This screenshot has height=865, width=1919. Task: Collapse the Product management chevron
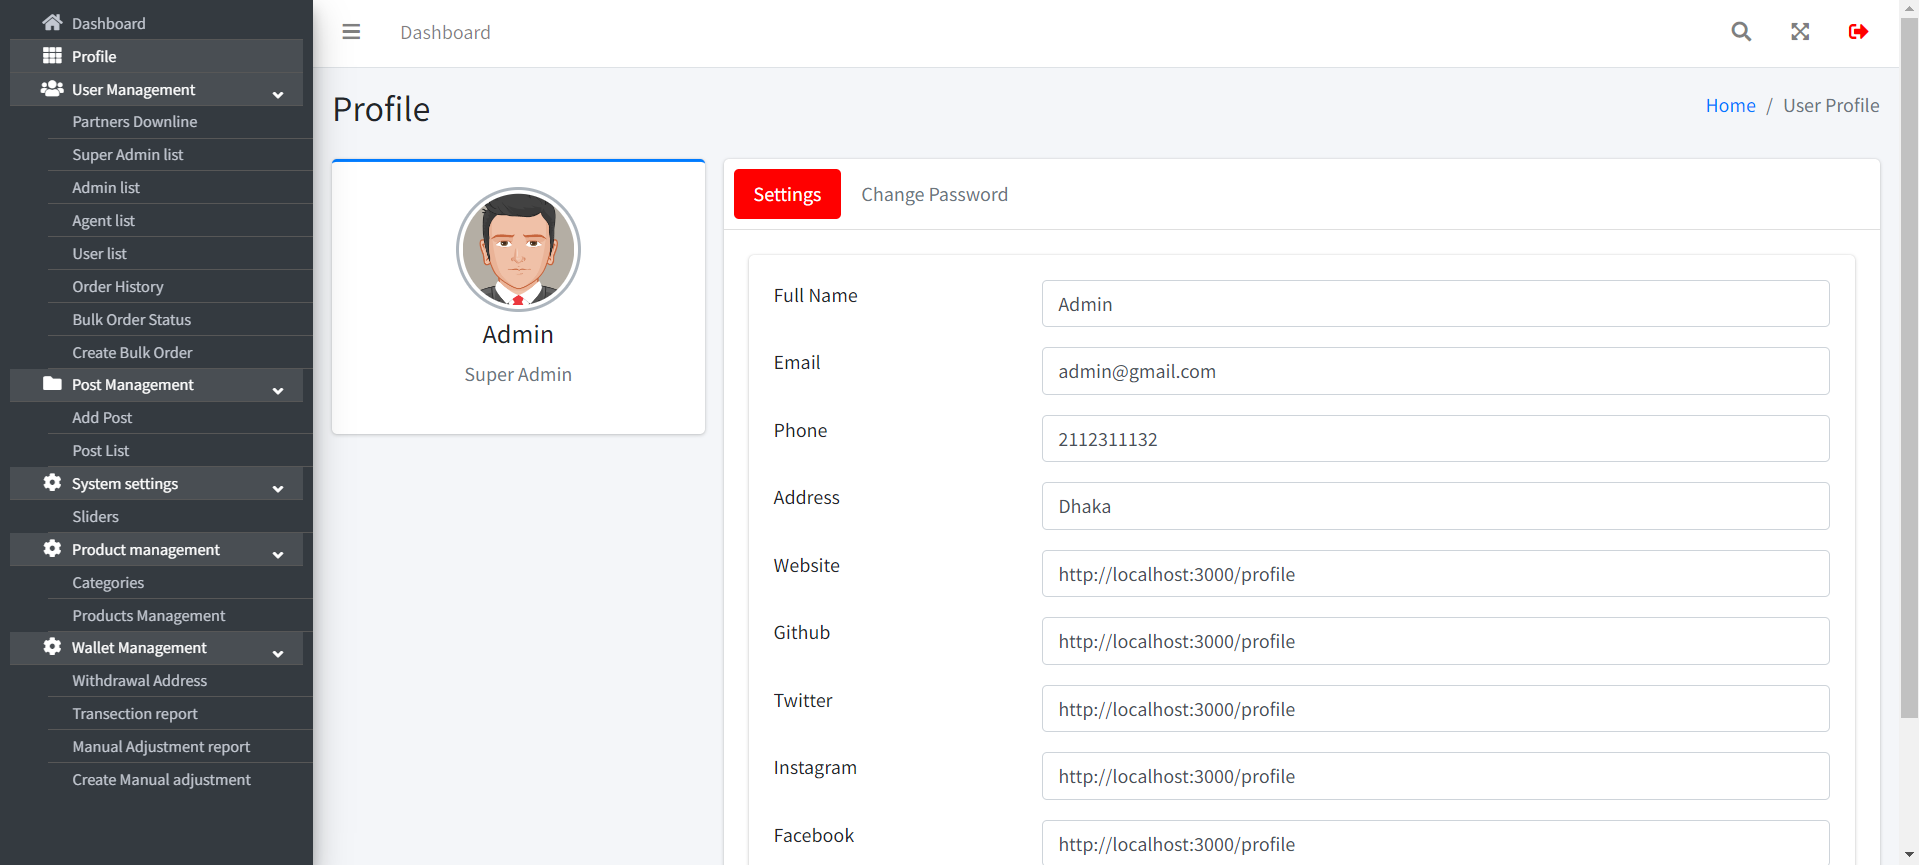click(278, 554)
